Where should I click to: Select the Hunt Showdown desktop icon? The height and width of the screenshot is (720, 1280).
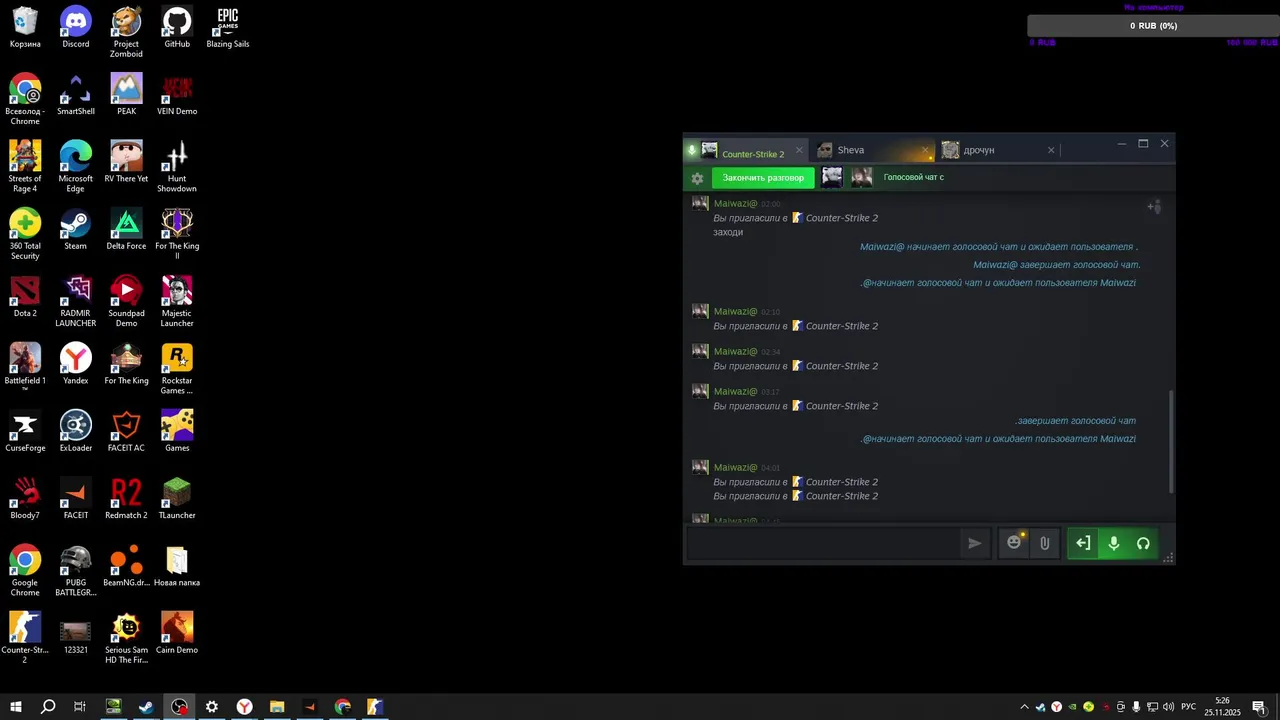pos(177,166)
